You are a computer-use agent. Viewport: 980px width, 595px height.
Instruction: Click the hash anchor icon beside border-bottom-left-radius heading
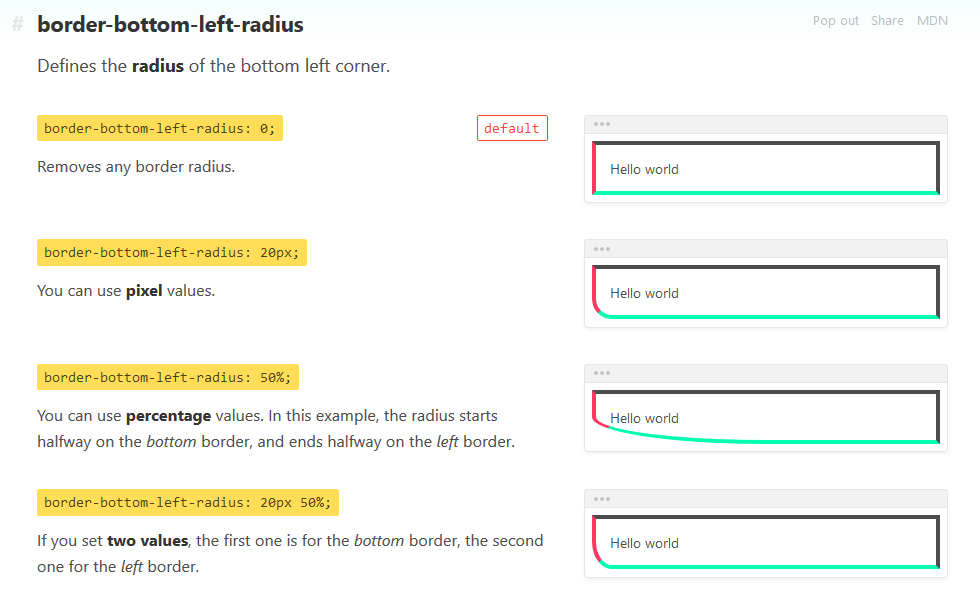(18, 24)
